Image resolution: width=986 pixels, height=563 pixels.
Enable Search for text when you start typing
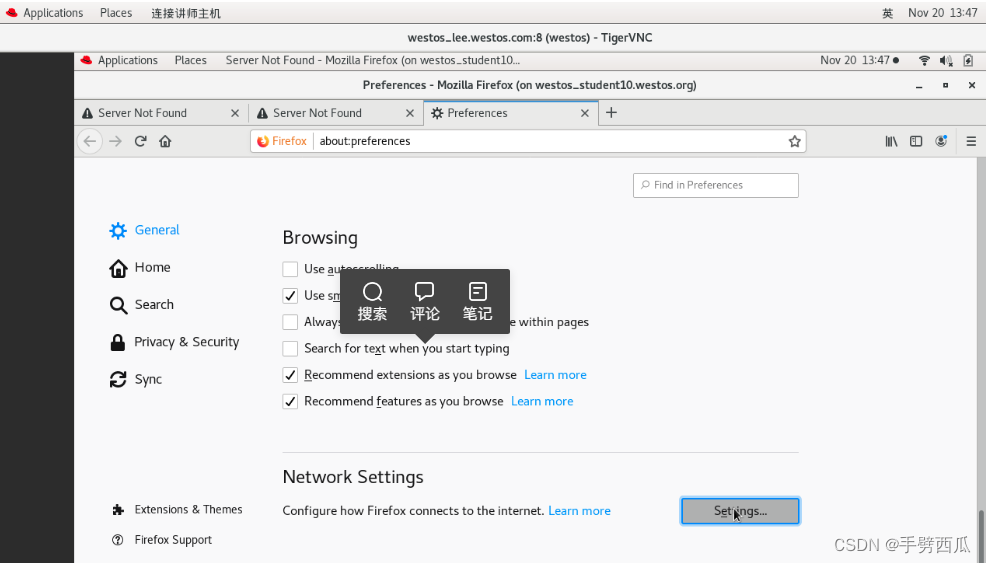[290, 348]
